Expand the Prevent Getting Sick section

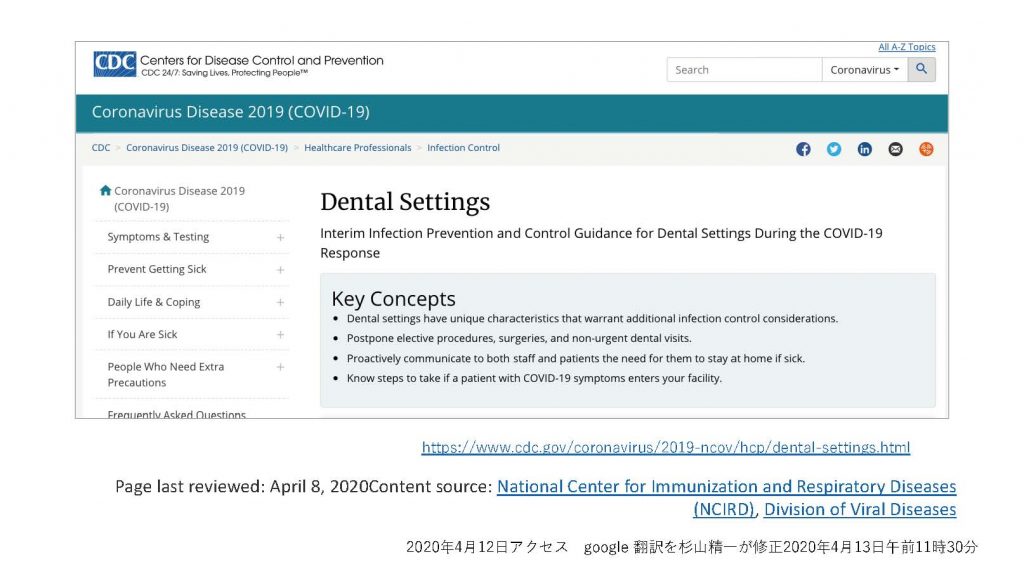280,270
